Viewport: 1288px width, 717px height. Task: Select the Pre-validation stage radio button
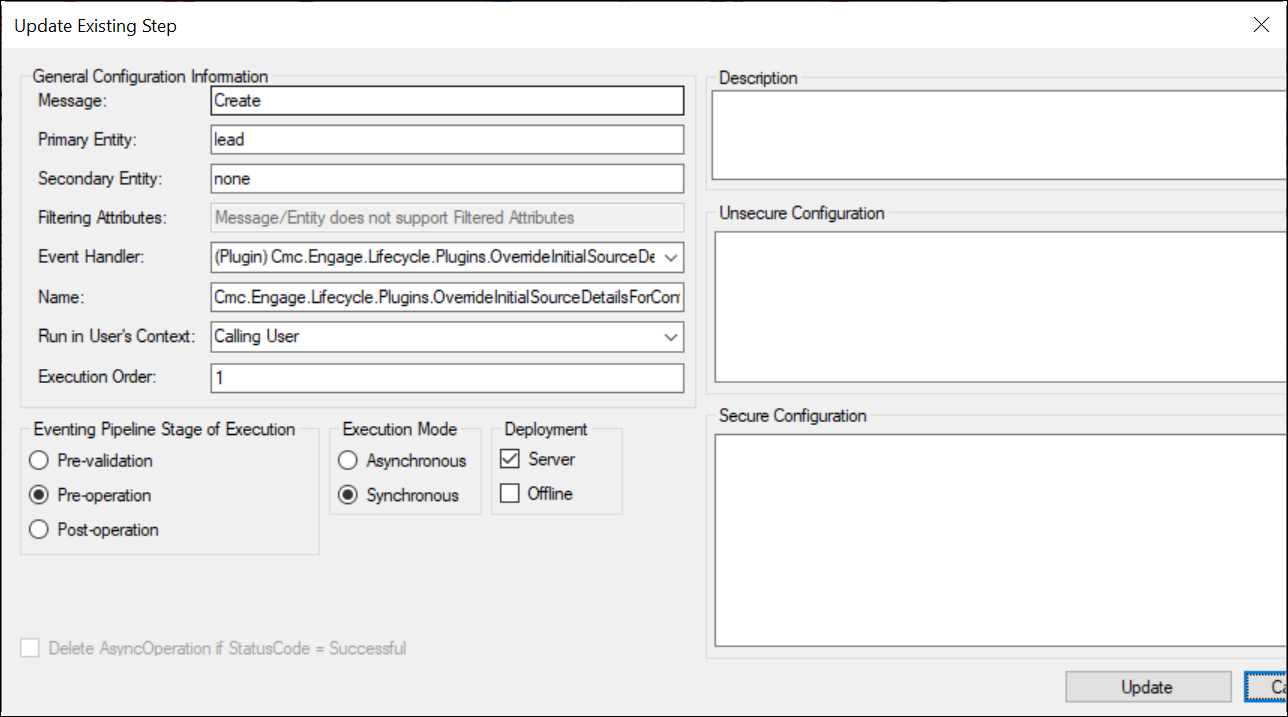click(39, 461)
